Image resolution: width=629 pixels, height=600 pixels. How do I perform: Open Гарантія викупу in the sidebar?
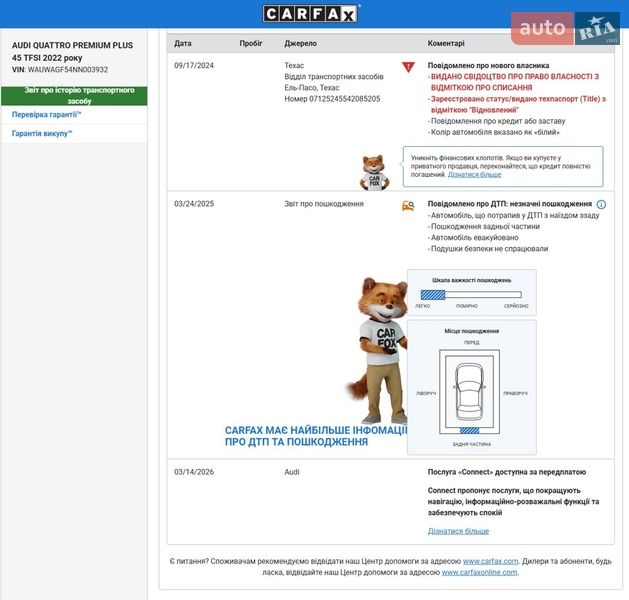(42, 134)
